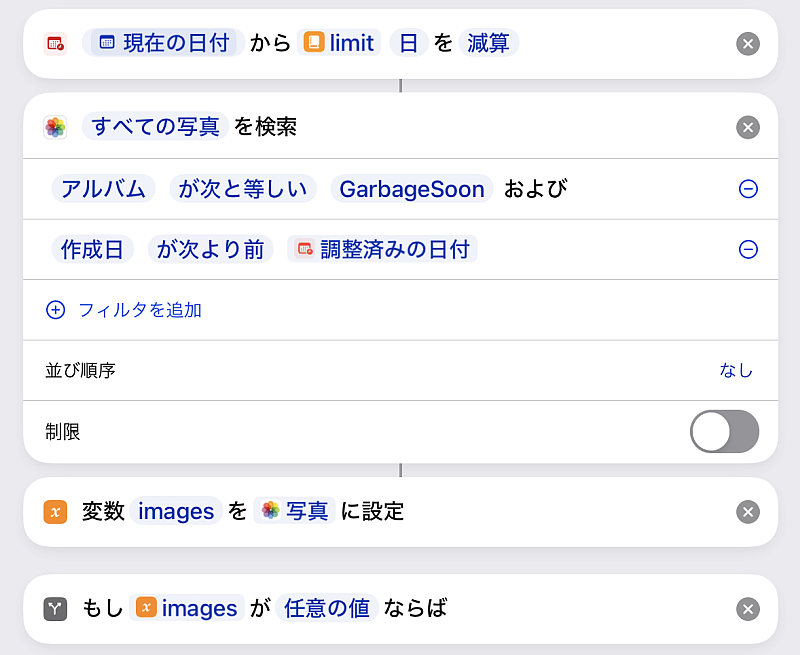This screenshot has width=800, height=655.
Task: Open the images variable in If action
Action: (x=187, y=608)
